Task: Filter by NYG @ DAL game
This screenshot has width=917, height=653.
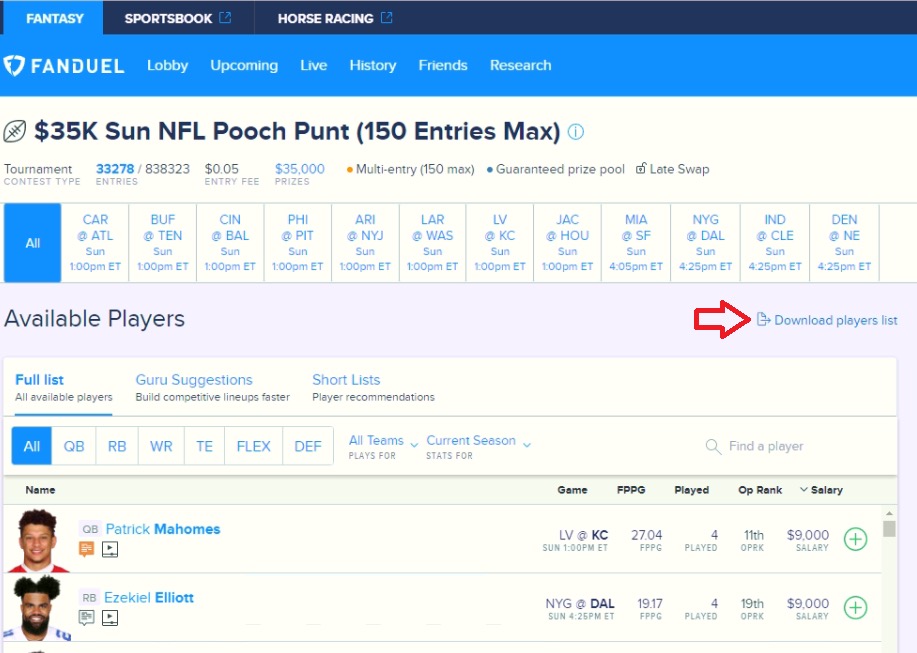Action: 705,243
